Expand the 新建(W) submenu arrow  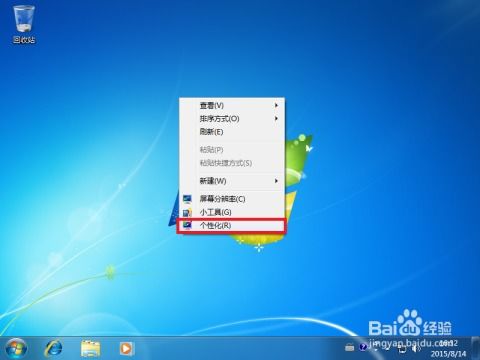click(x=276, y=181)
